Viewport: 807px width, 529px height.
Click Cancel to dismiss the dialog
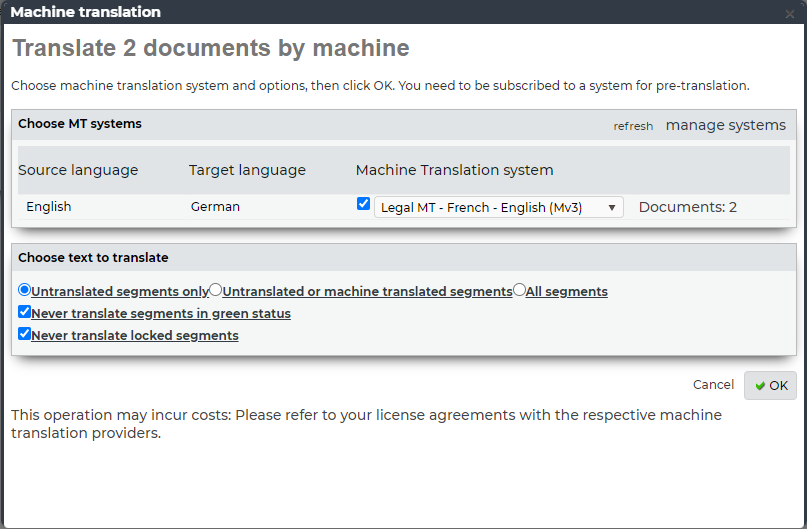[713, 385]
